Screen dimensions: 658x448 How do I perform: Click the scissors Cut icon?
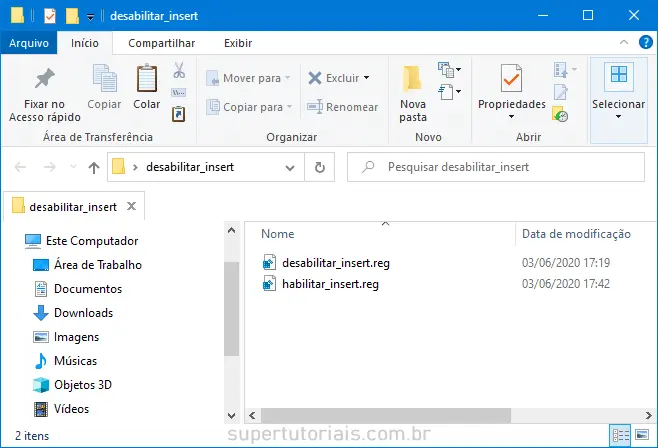(179, 71)
